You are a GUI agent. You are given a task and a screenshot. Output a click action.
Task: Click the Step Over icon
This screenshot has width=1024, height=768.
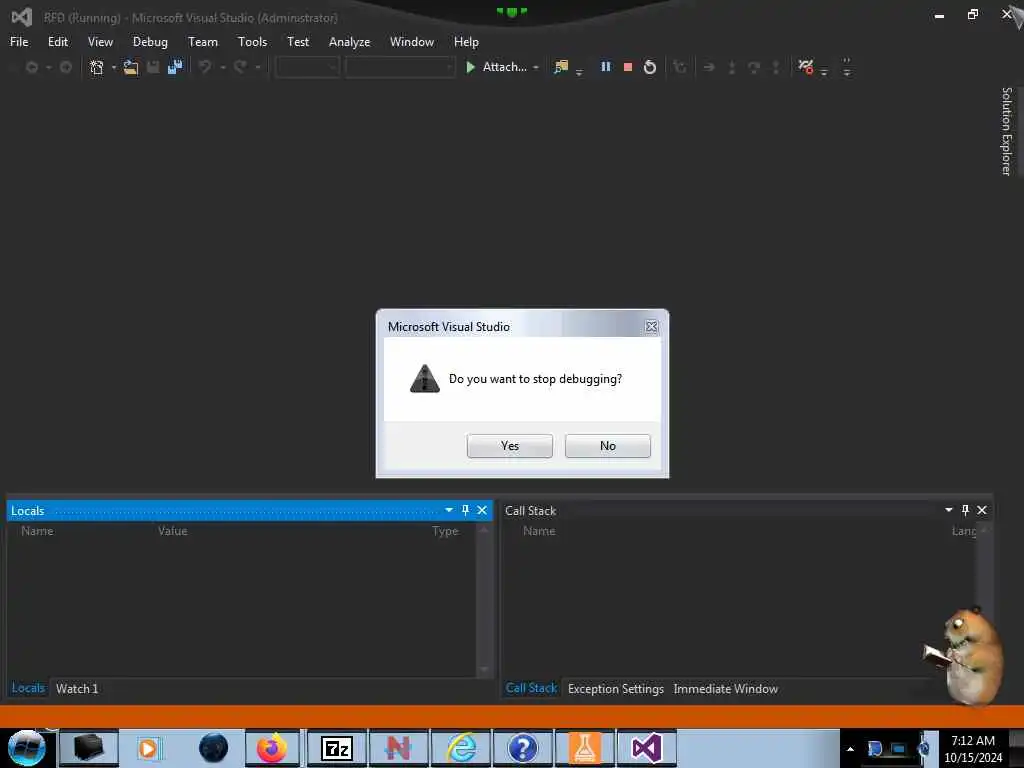[x=754, y=67]
